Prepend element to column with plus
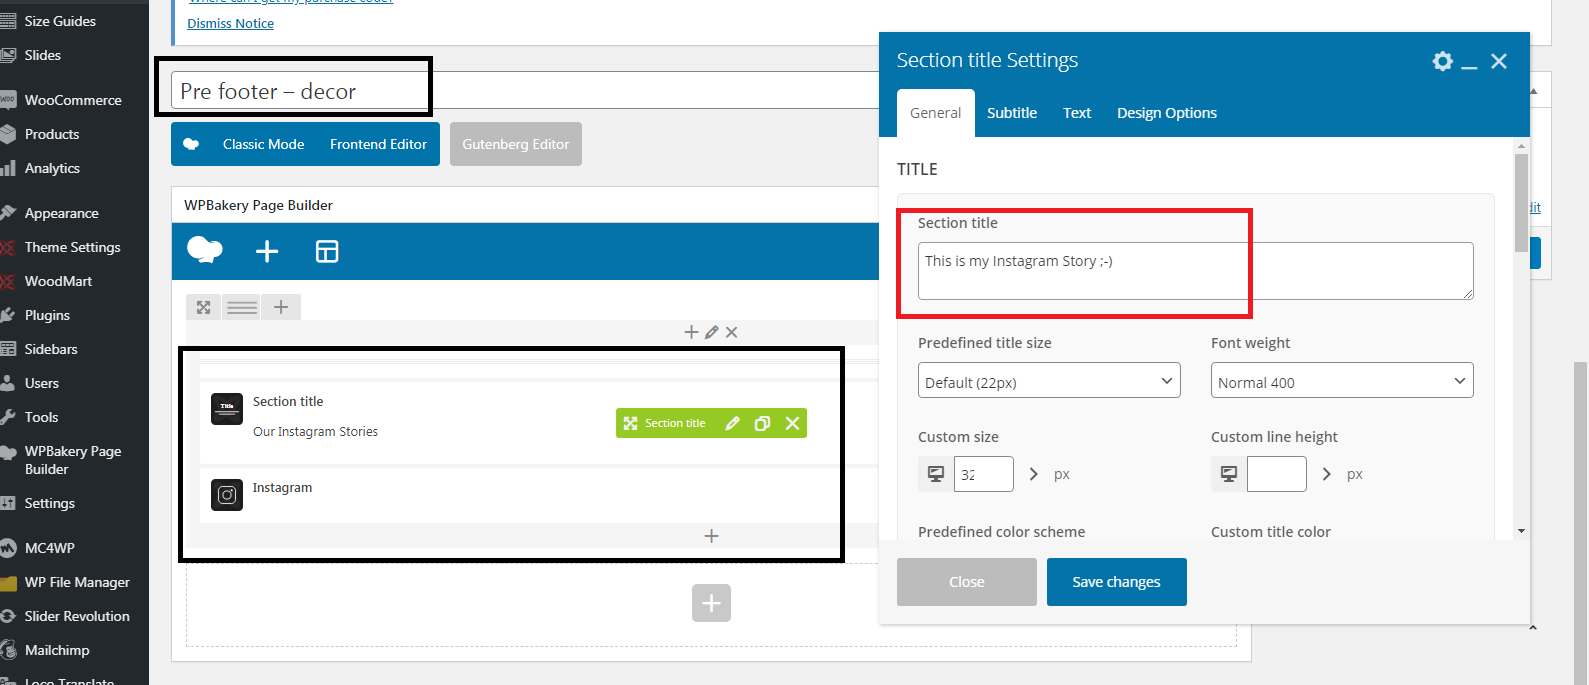The width and height of the screenshot is (1589, 685). point(691,332)
